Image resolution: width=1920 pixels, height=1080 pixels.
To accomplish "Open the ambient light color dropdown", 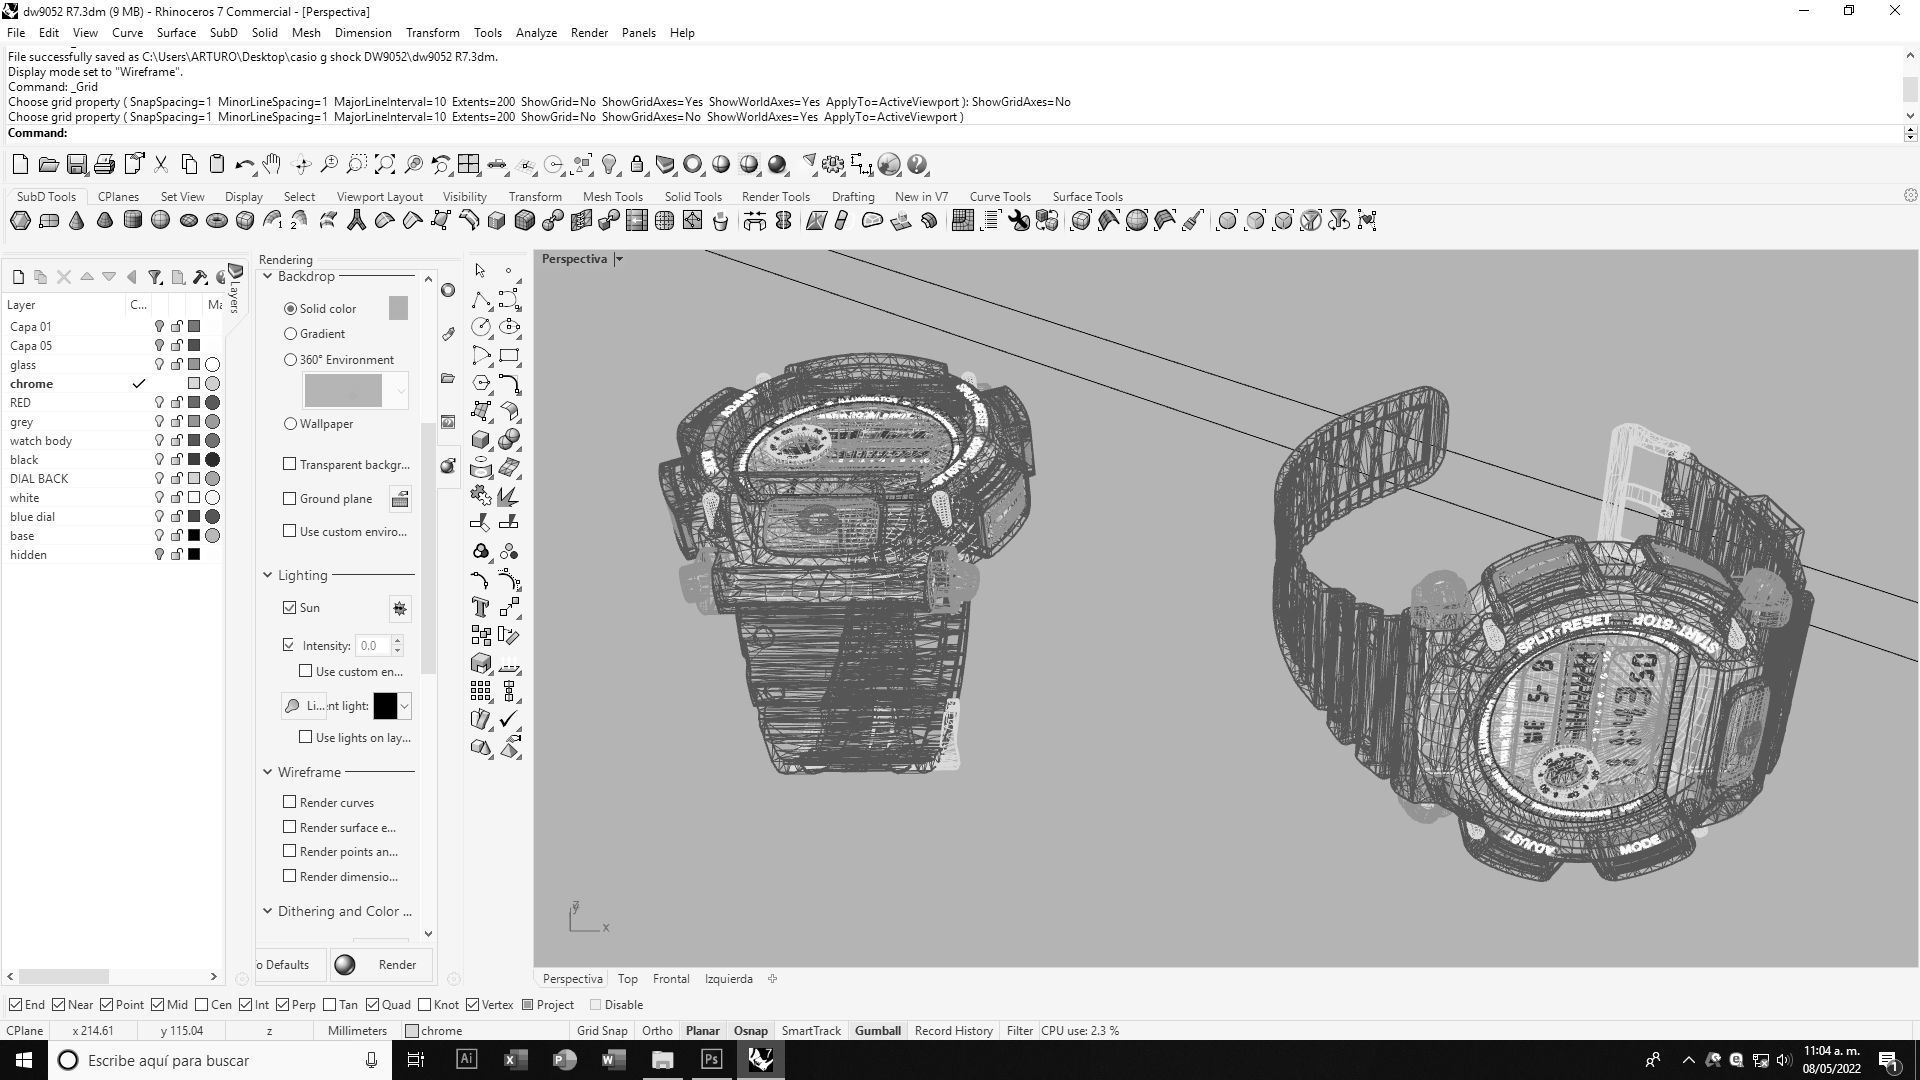I will click(x=404, y=707).
